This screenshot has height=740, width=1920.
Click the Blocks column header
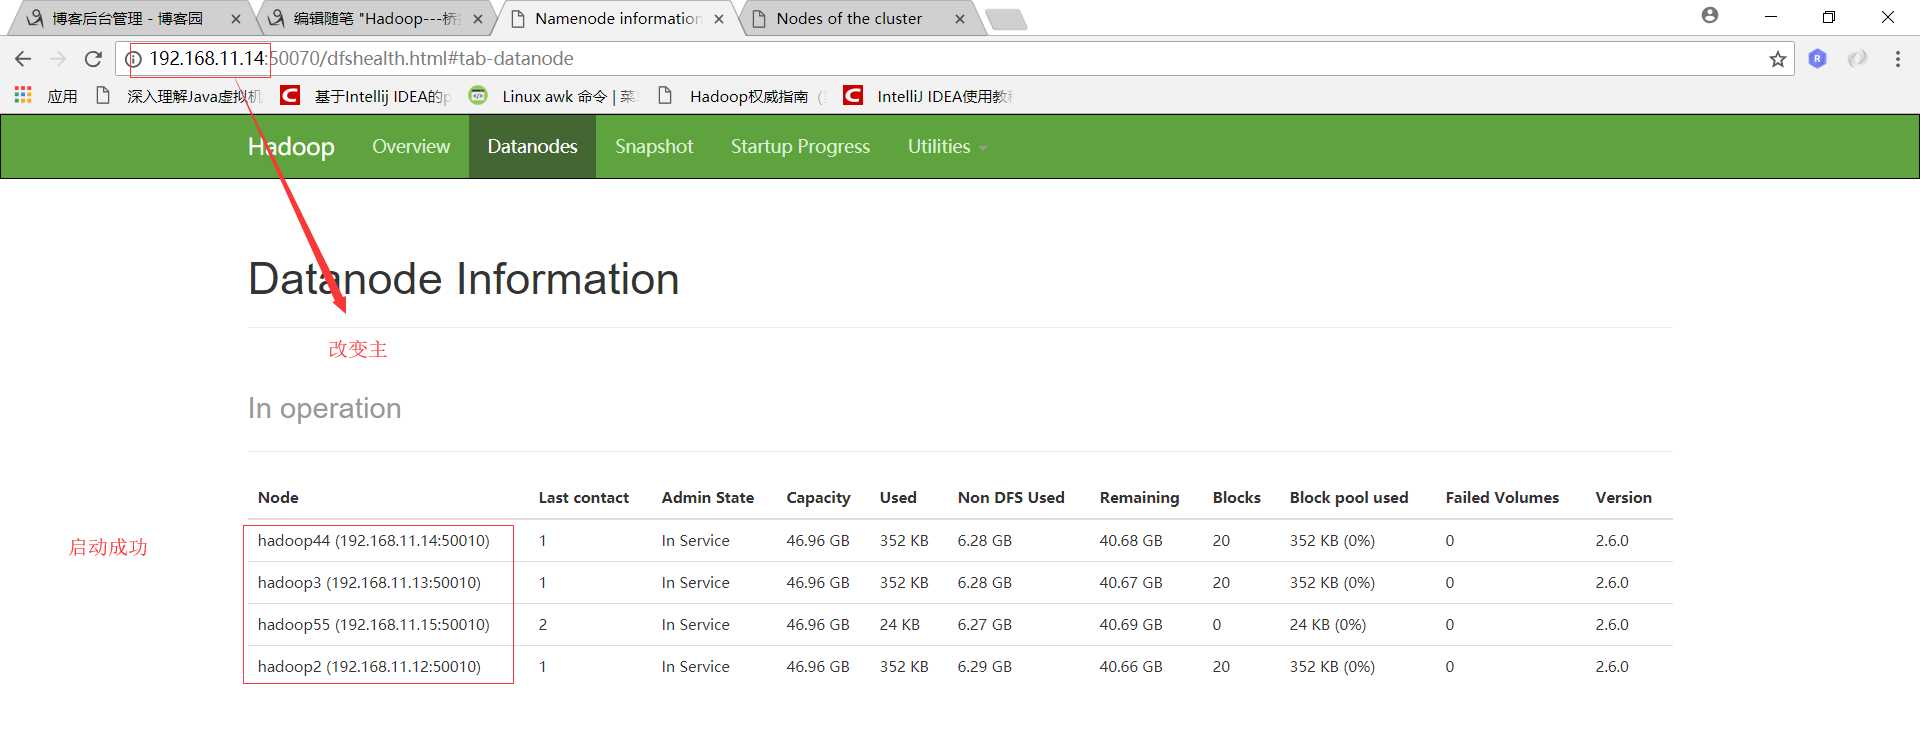1236,497
